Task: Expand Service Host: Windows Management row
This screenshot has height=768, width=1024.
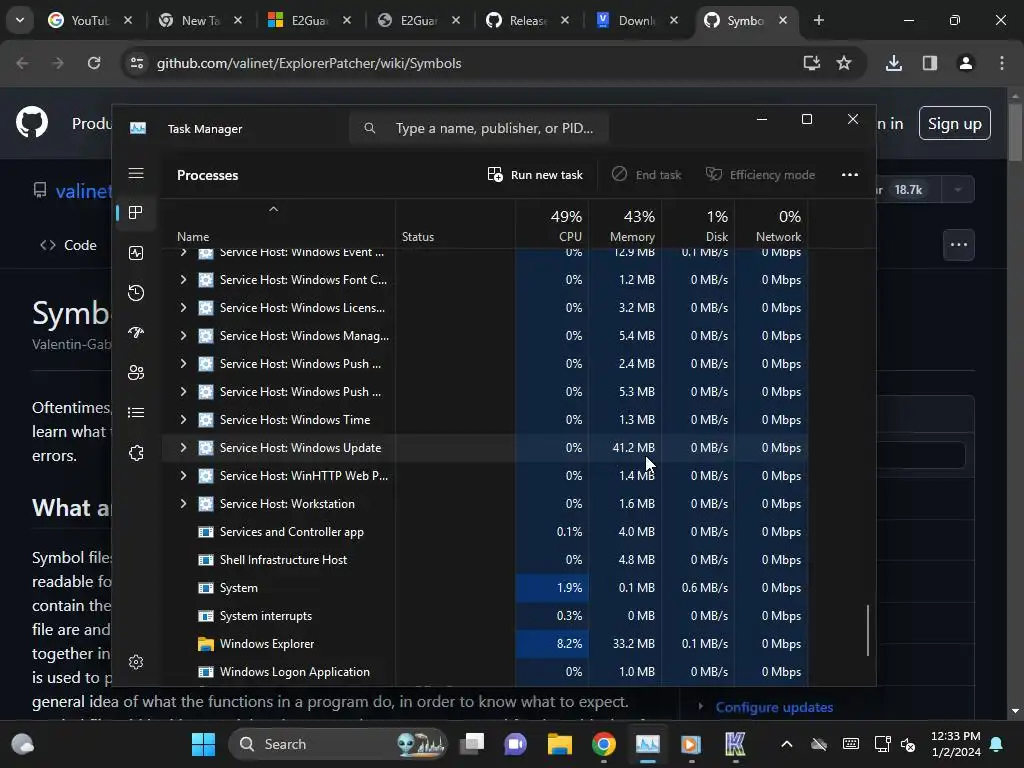Action: click(x=184, y=336)
